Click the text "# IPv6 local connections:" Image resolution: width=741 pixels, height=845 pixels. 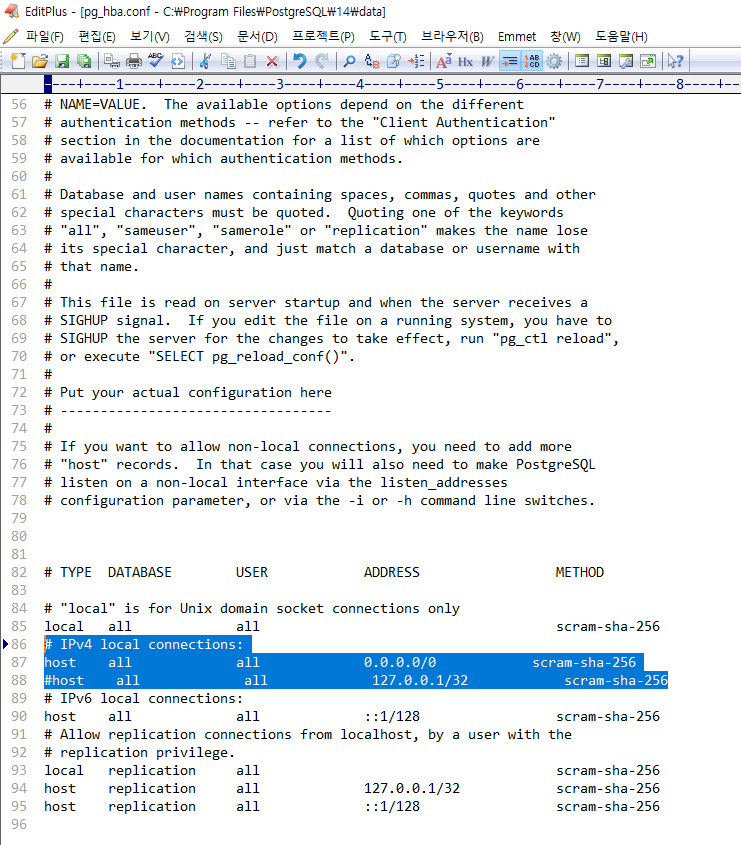143,698
